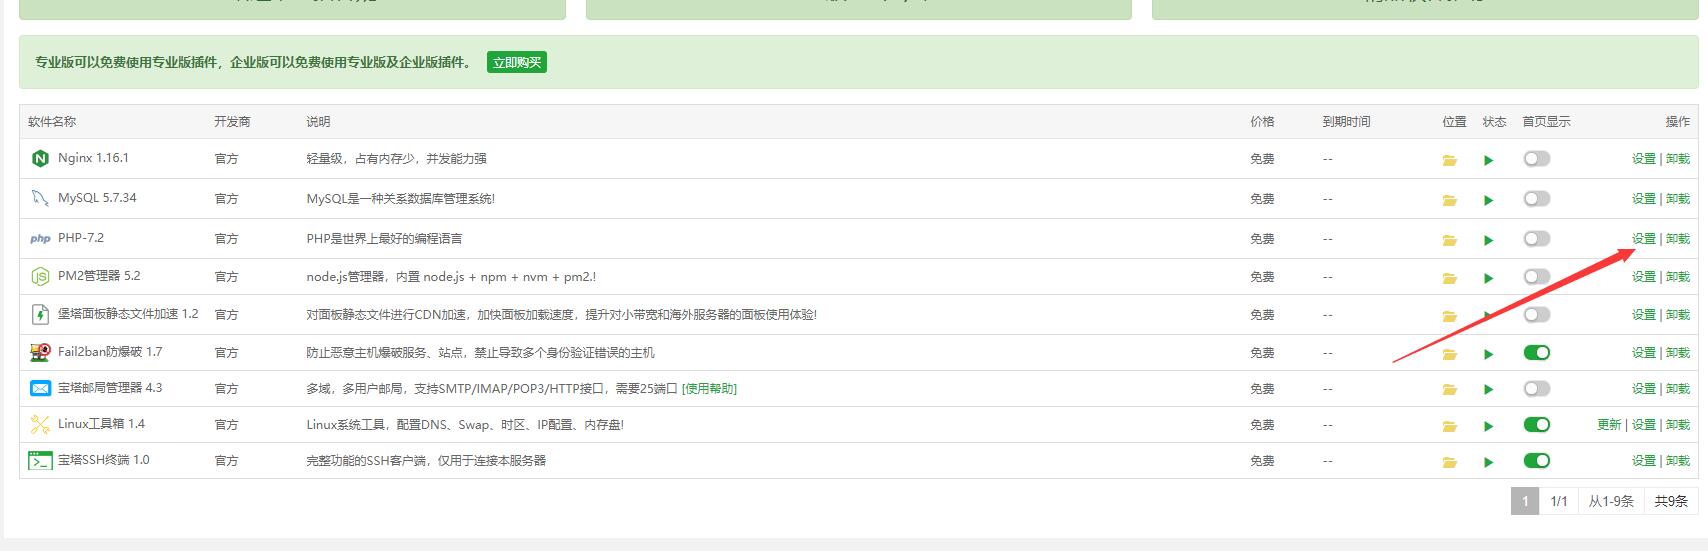Click 卸载 for 宝塔邮局管理器
Viewport: 1708px width, 551px height.
[x=1678, y=389]
